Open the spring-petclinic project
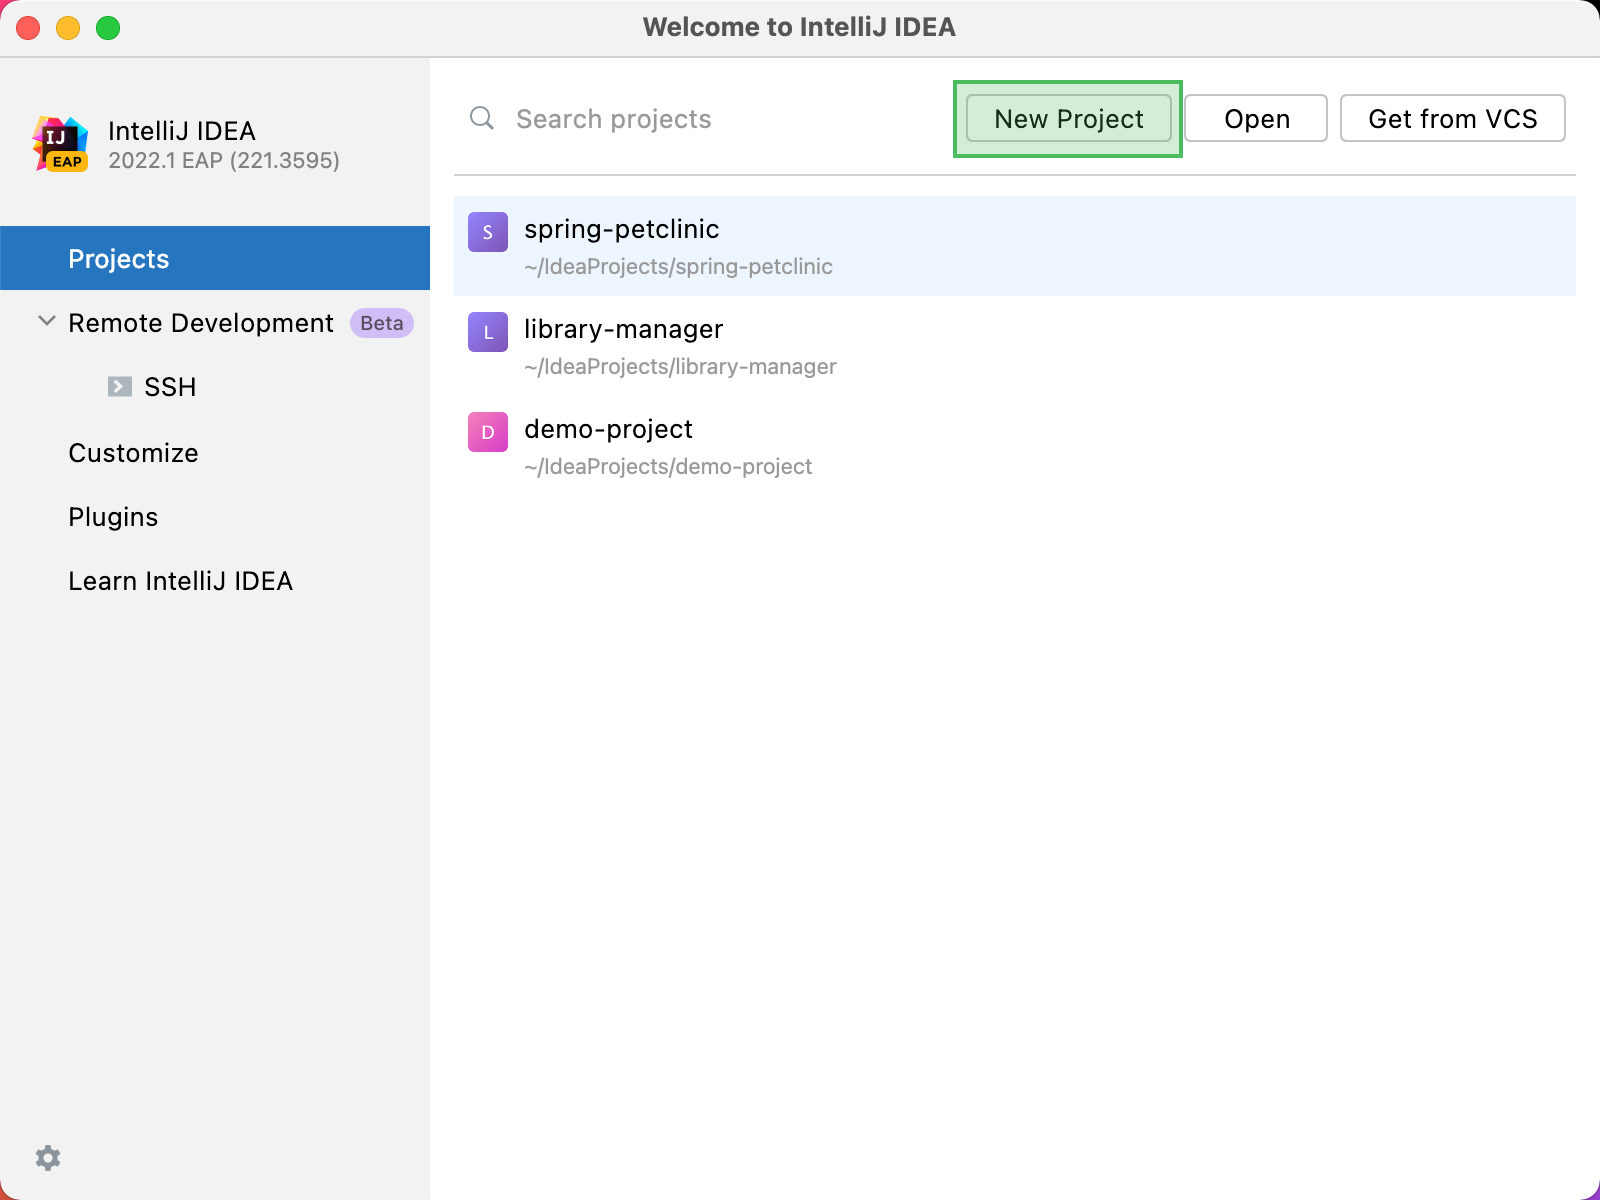1600x1200 pixels. click(1014, 246)
